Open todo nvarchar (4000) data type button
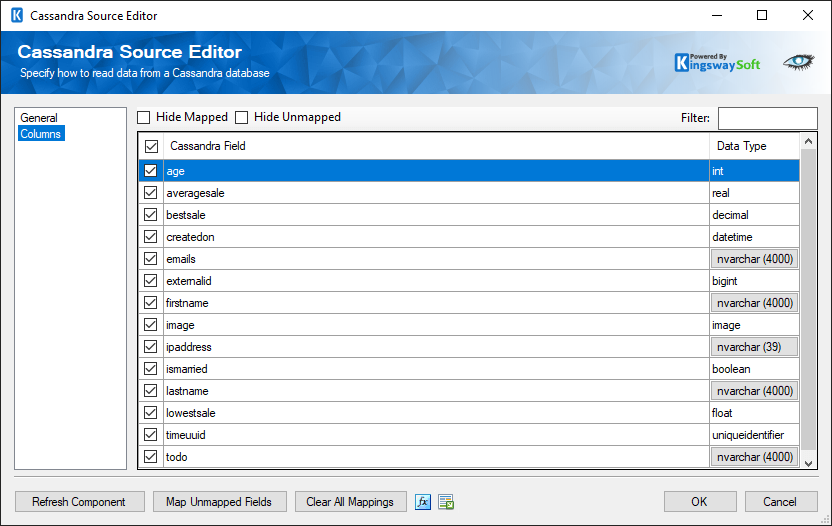Image resolution: width=832 pixels, height=526 pixels. click(755, 457)
